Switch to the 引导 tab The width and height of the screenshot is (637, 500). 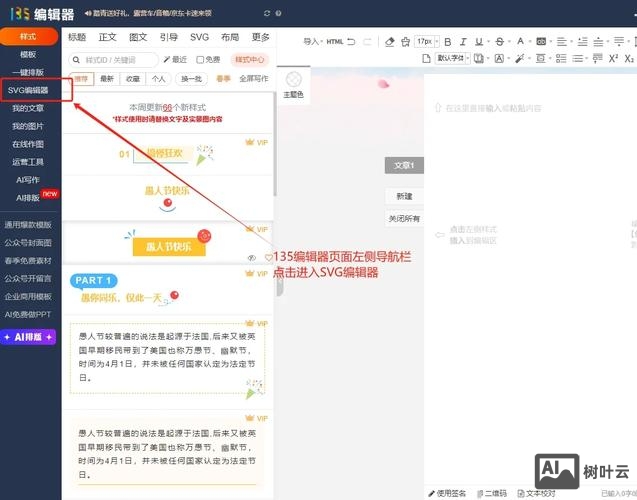[x=169, y=37]
